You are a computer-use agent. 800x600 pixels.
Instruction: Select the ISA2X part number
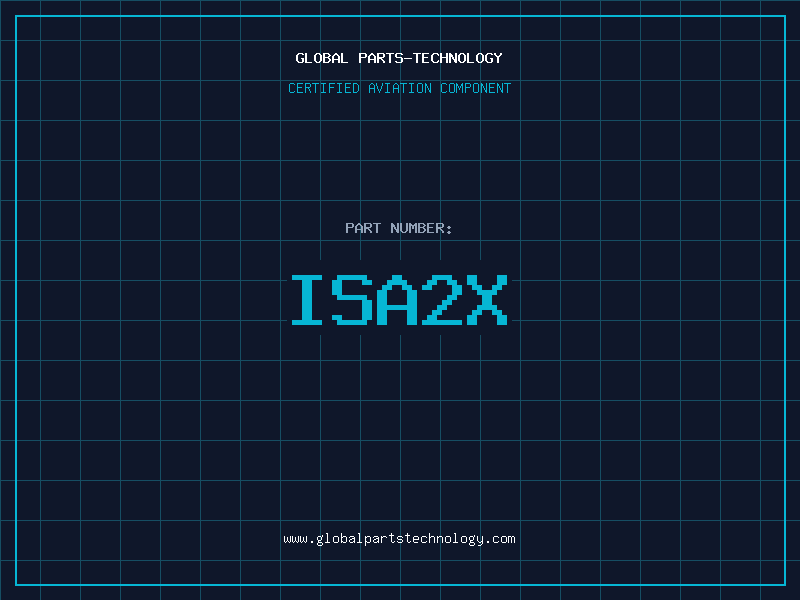(x=399, y=299)
